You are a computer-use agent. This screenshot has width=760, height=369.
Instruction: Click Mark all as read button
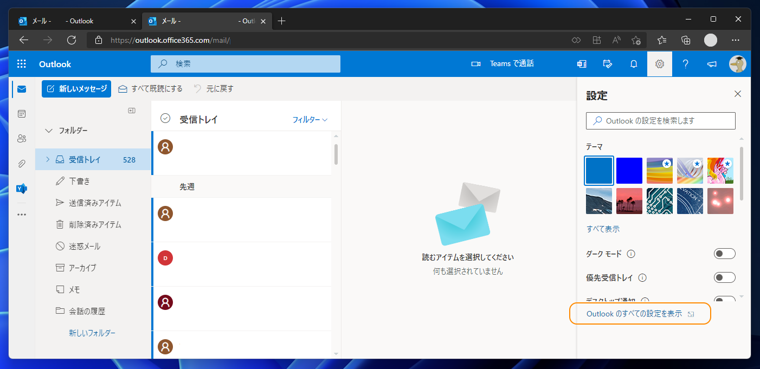tap(151, 89)
